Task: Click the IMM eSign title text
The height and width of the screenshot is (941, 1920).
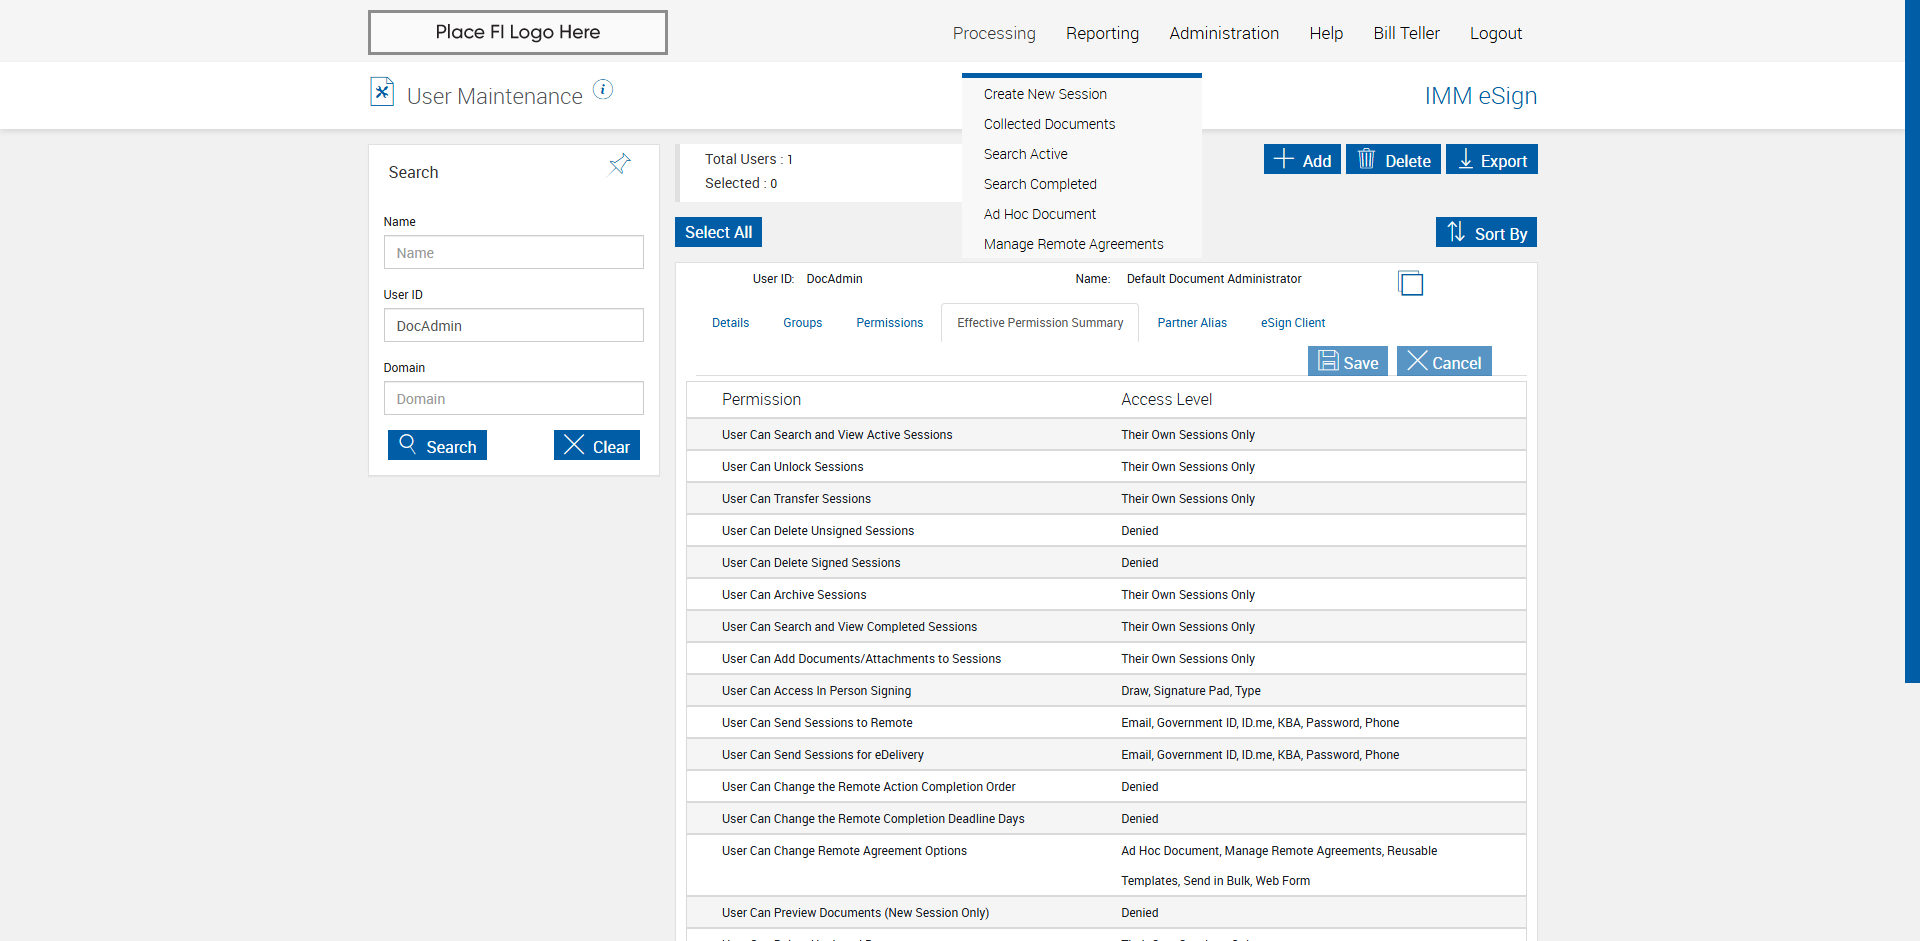Action: point(1480,96)
